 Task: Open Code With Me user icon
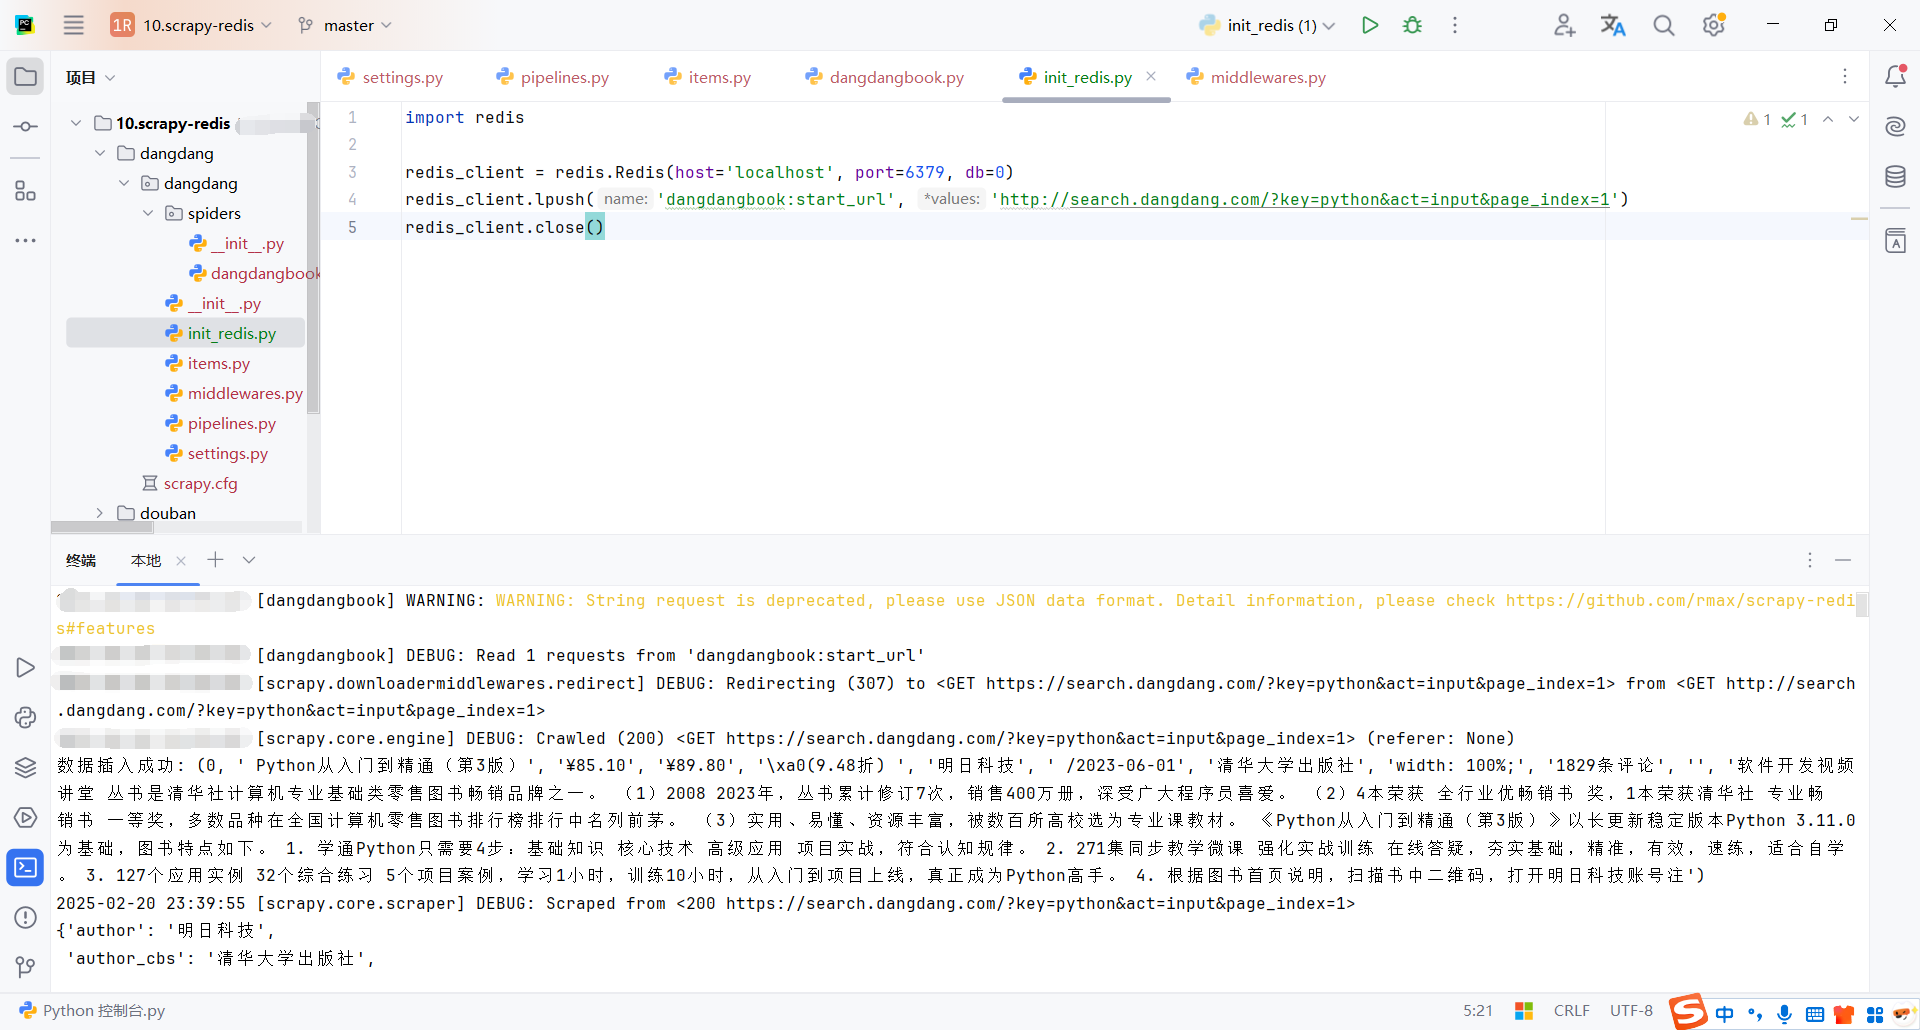pos(1564,25)
